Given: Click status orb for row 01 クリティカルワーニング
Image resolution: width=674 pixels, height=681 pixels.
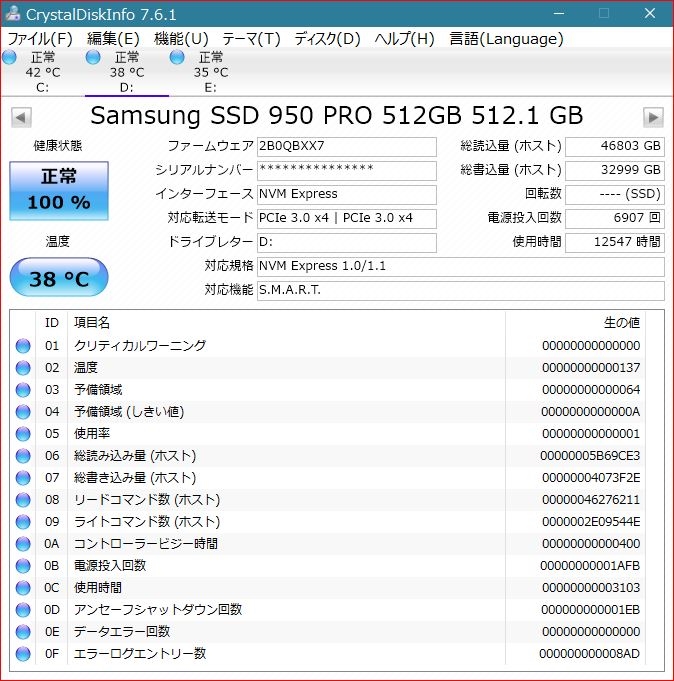Looking at the screenshot, I should (23, 346).
